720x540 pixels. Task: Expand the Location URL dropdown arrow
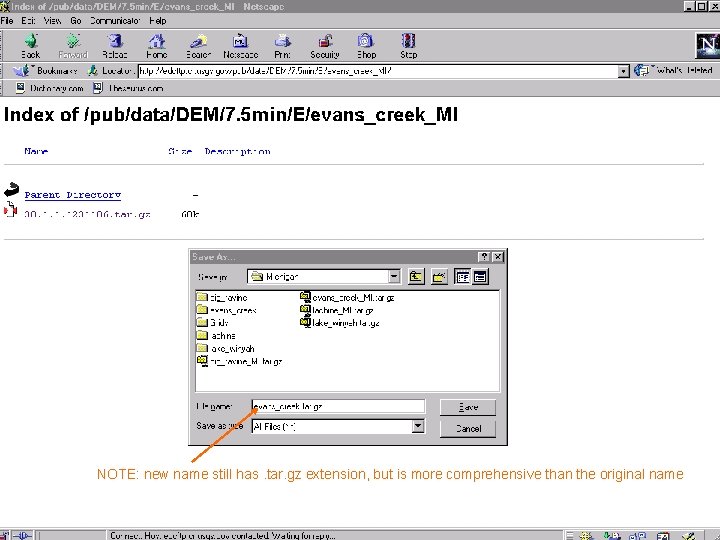(623, 71)
